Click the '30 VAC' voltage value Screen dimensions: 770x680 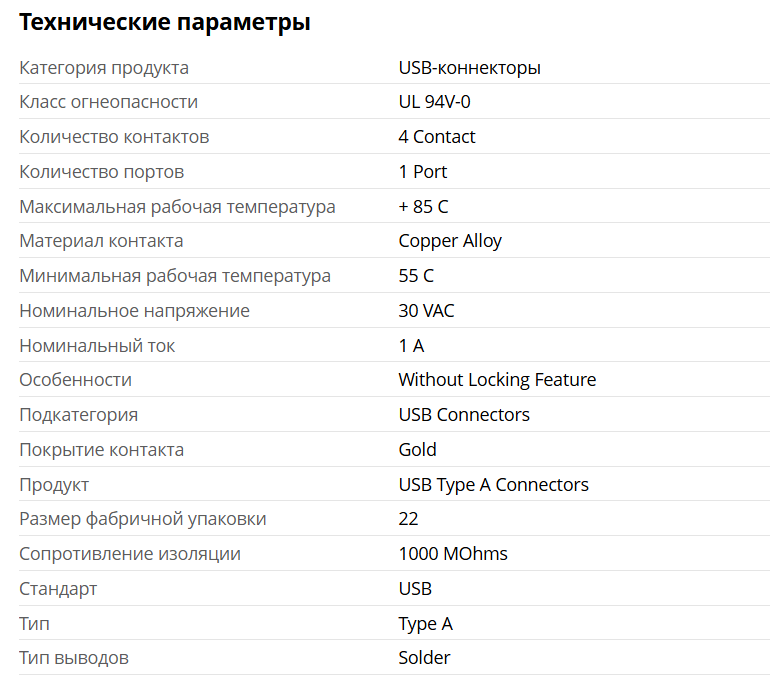tap(426, 311)
